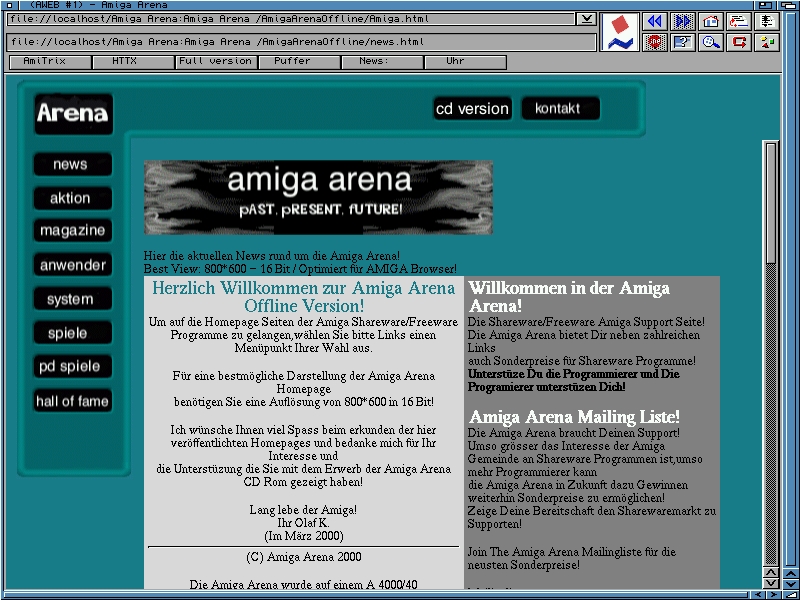
Task: Click the HTTX user button
Action: 134,62
